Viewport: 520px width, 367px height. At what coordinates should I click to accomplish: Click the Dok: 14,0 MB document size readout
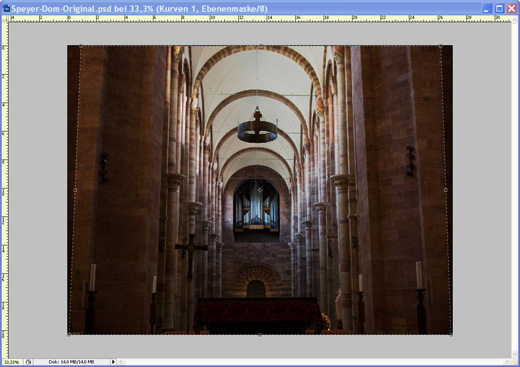71,362
